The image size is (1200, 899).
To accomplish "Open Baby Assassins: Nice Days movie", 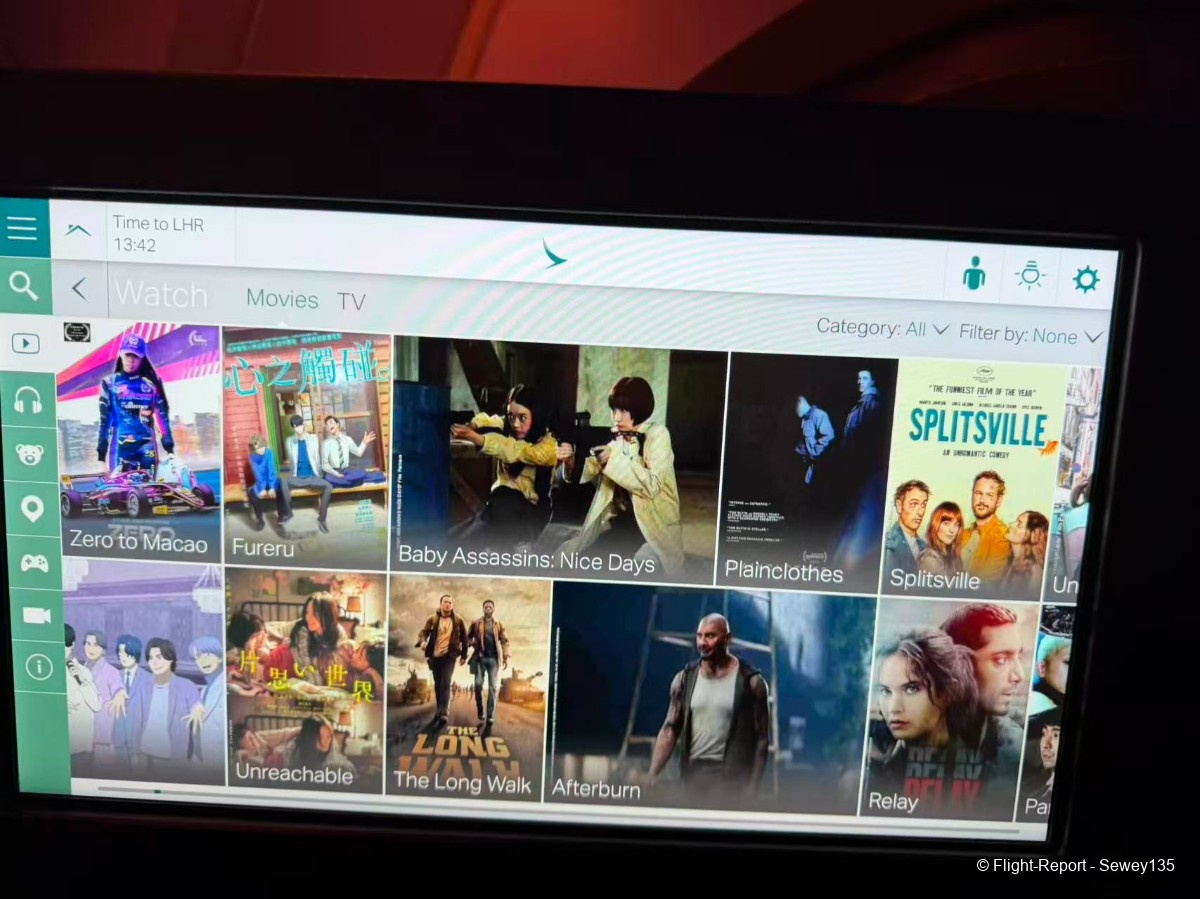I will [558, 460].
